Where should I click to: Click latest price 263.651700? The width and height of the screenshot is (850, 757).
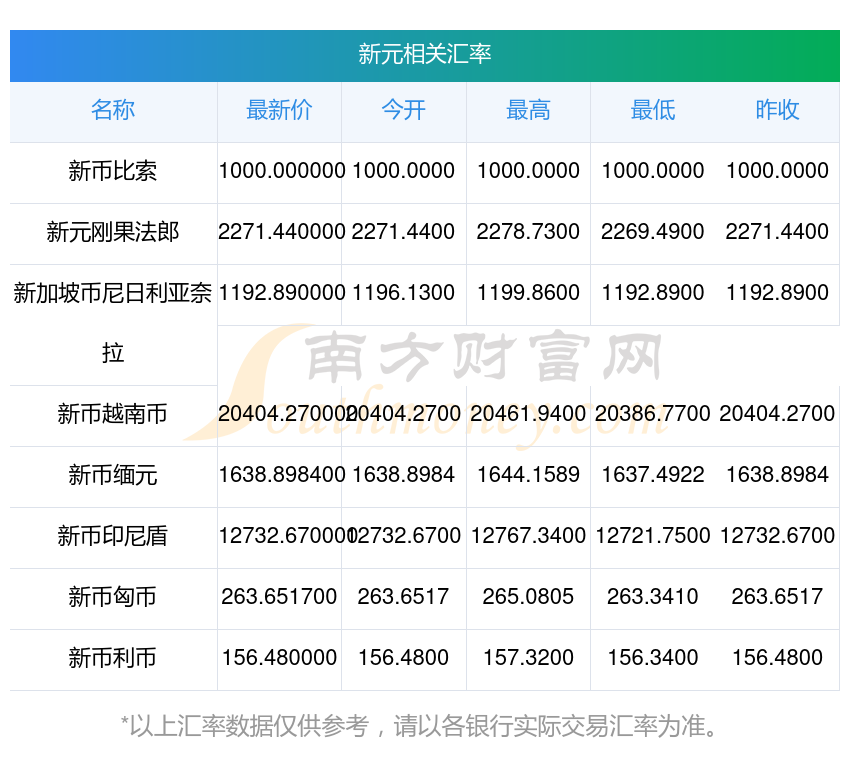(279, 597)
